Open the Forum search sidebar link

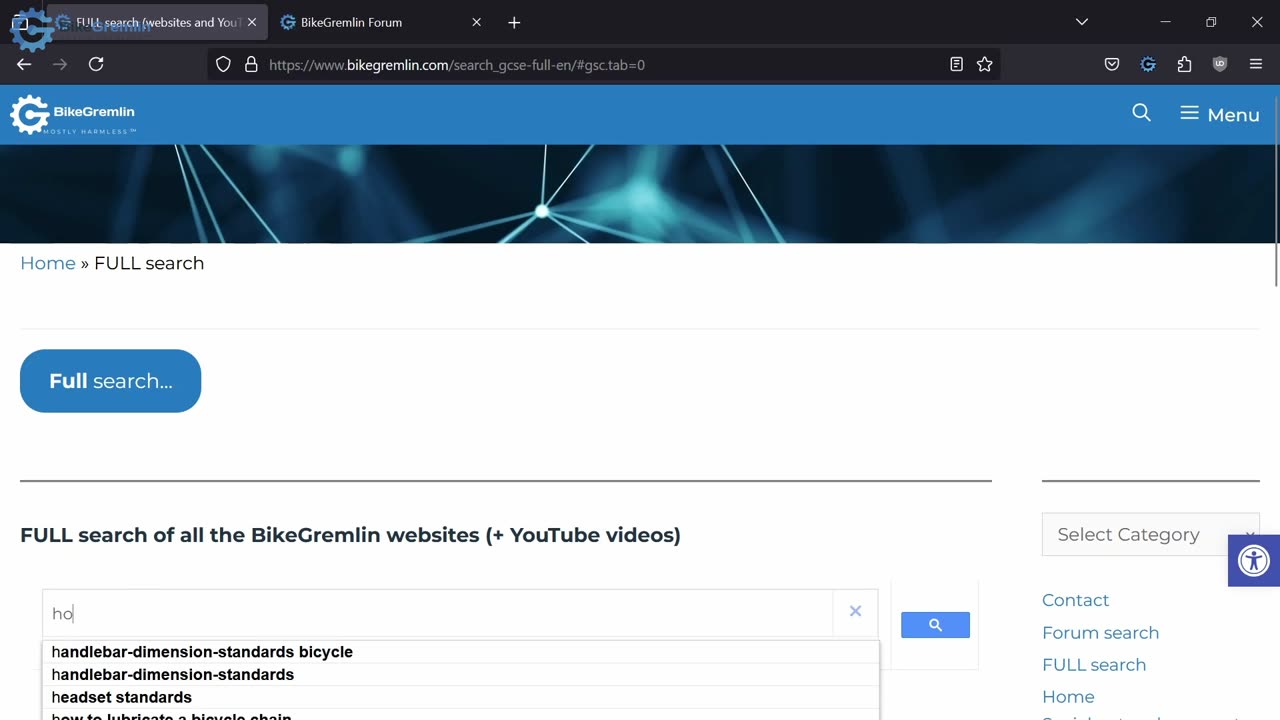(x=1100, y=633)
